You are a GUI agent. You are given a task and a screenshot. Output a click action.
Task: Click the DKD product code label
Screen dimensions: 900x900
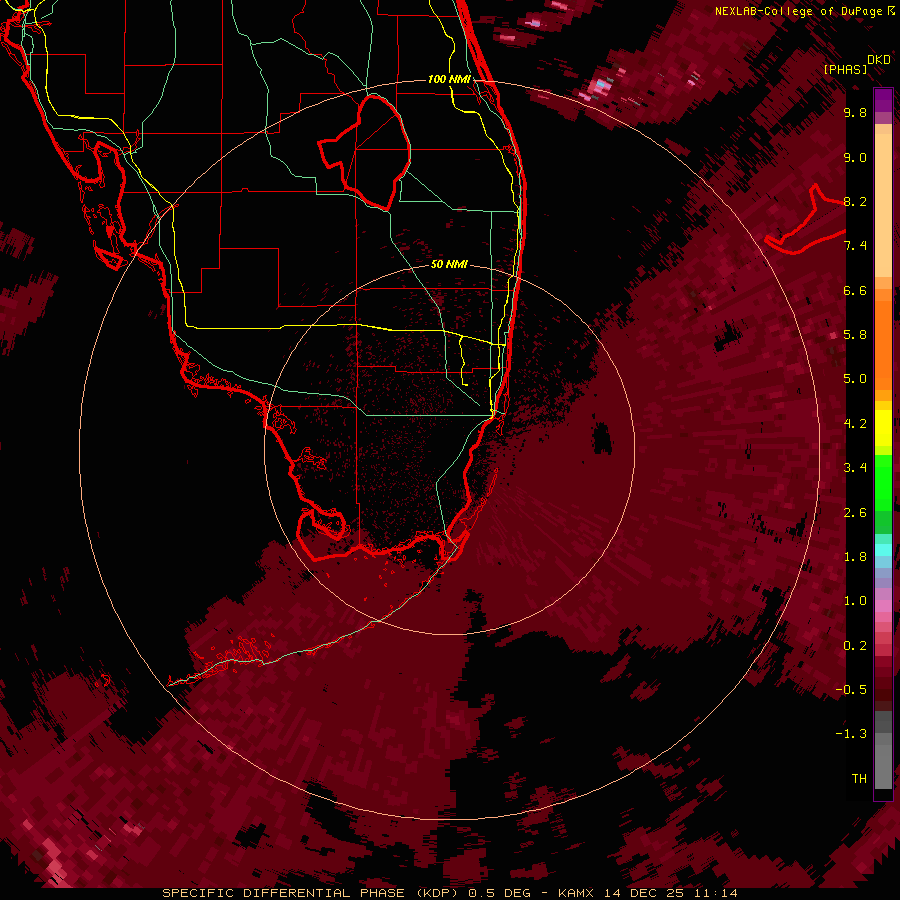[879, 60]
